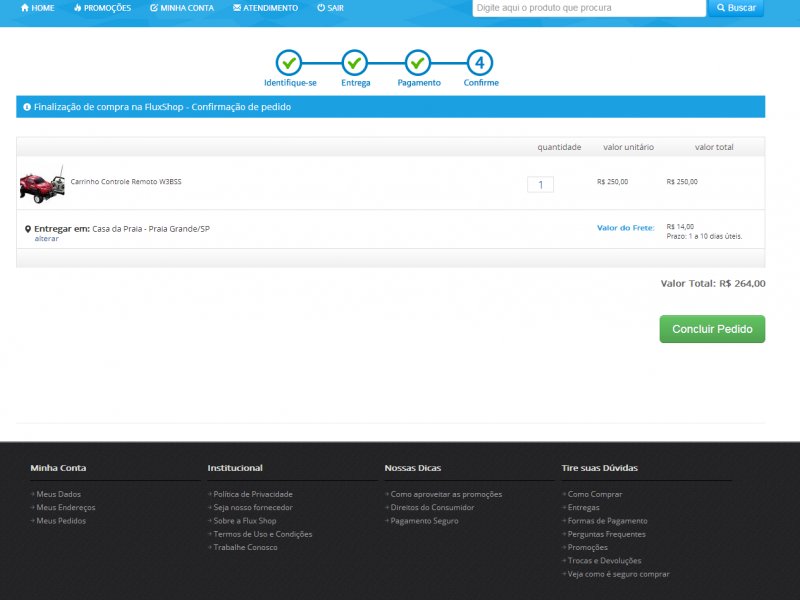Select the Identifique-se step checkmark
This screenshot has width=800, height=600.
click(x=289, y=63)
